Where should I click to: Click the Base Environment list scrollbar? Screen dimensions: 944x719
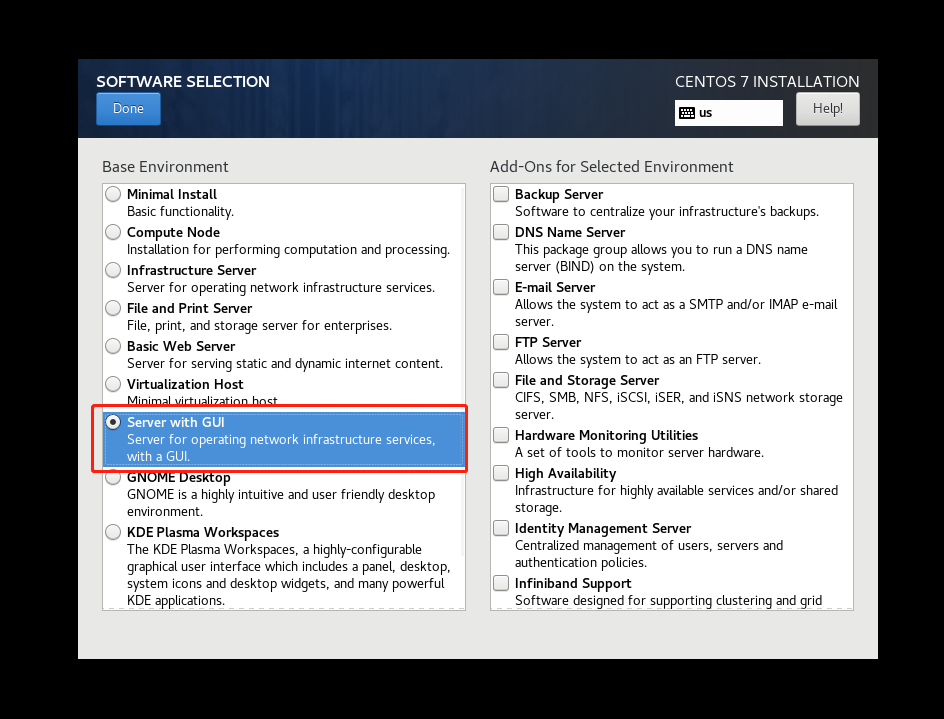point(463,370)
